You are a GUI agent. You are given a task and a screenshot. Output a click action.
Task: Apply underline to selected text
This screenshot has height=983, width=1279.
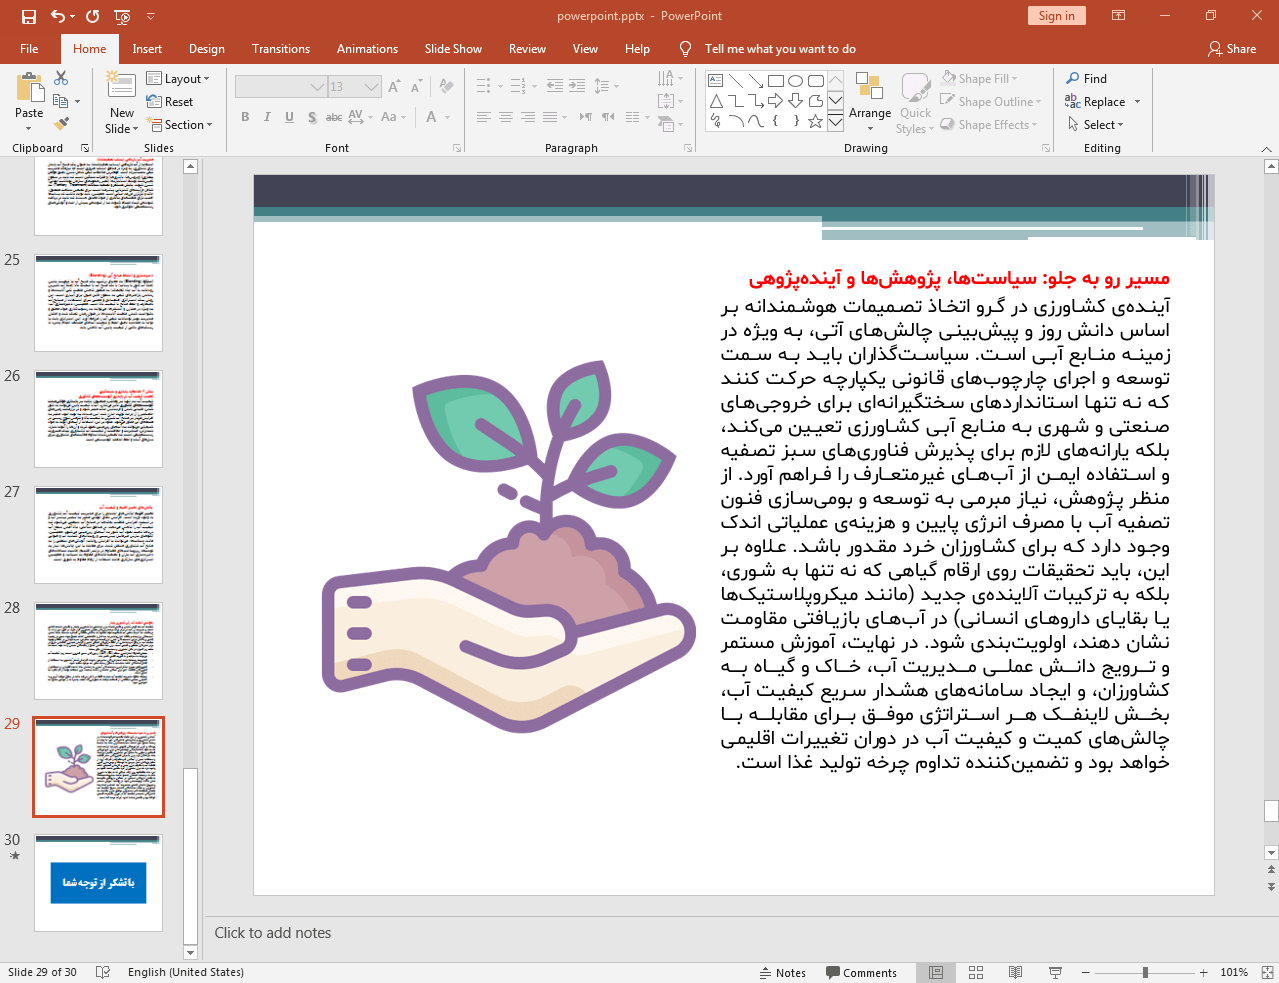[x=289, y=117]
